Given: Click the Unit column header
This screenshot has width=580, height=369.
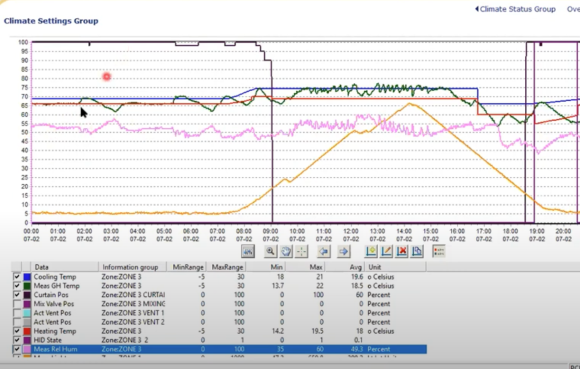Looking at the screenshot, I should 395,267.
